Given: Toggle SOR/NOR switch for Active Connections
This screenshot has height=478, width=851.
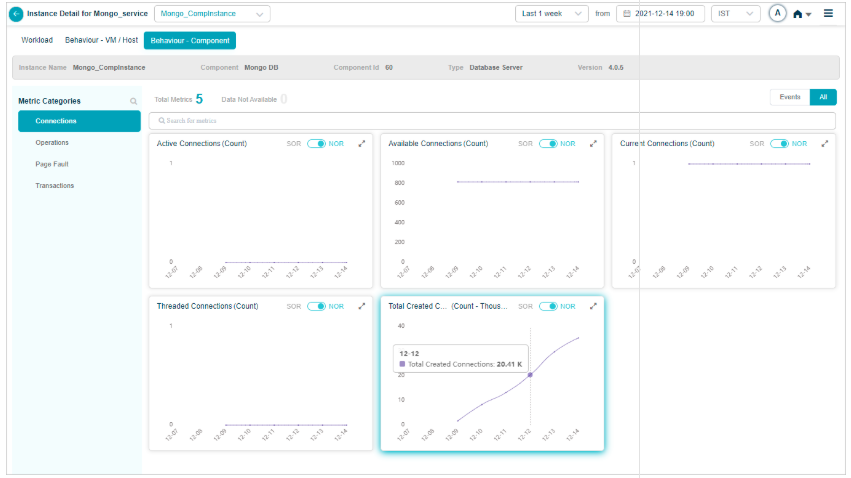Looking at the screenshot, I should pyautogui.click(x=316, y=144).
